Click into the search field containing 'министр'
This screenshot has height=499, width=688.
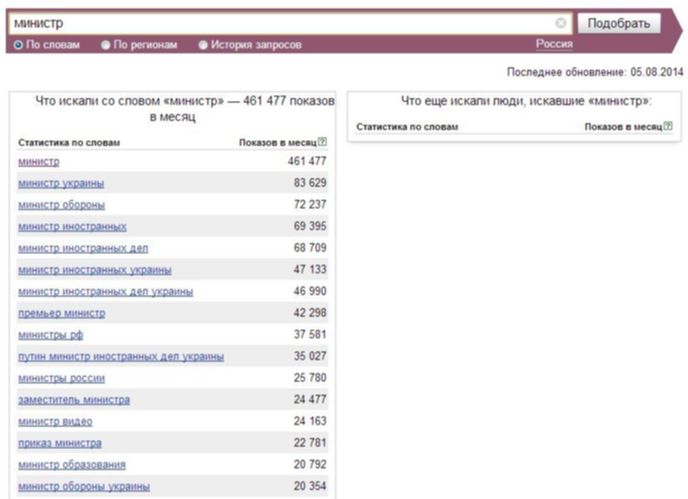290,23
